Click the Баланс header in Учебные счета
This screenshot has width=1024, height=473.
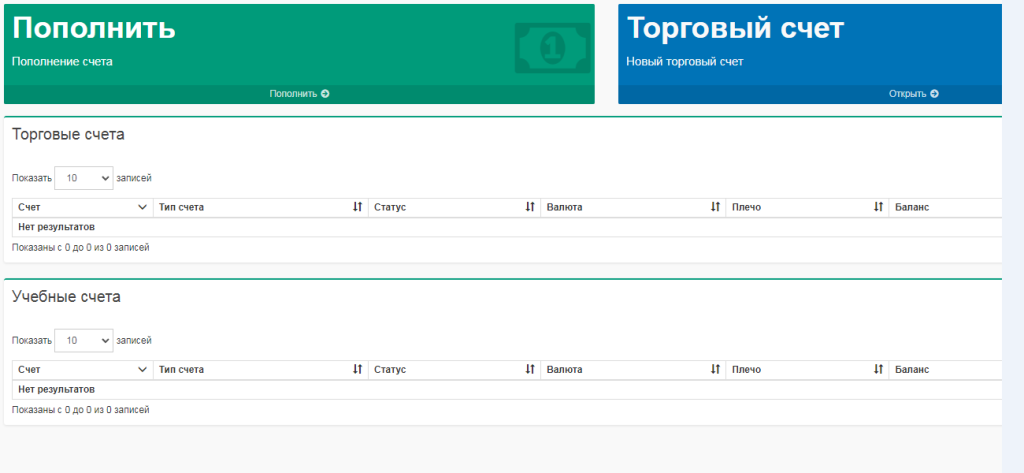(x=912, y=370)
